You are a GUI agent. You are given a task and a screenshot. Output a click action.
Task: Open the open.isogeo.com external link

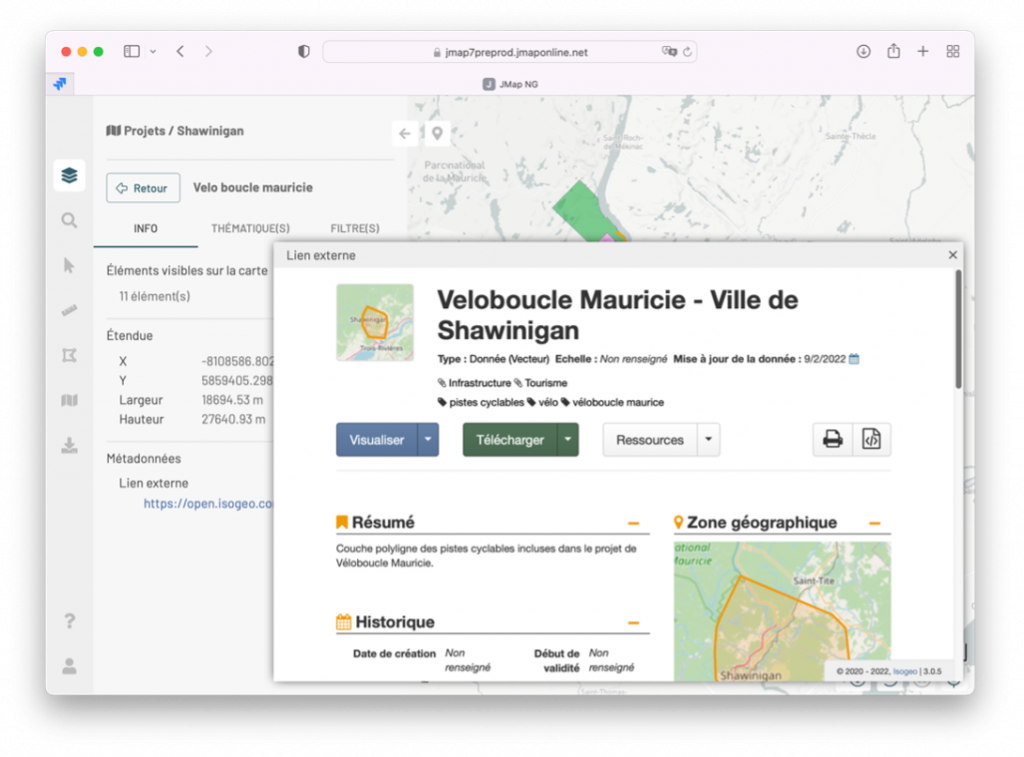[208, 504]
